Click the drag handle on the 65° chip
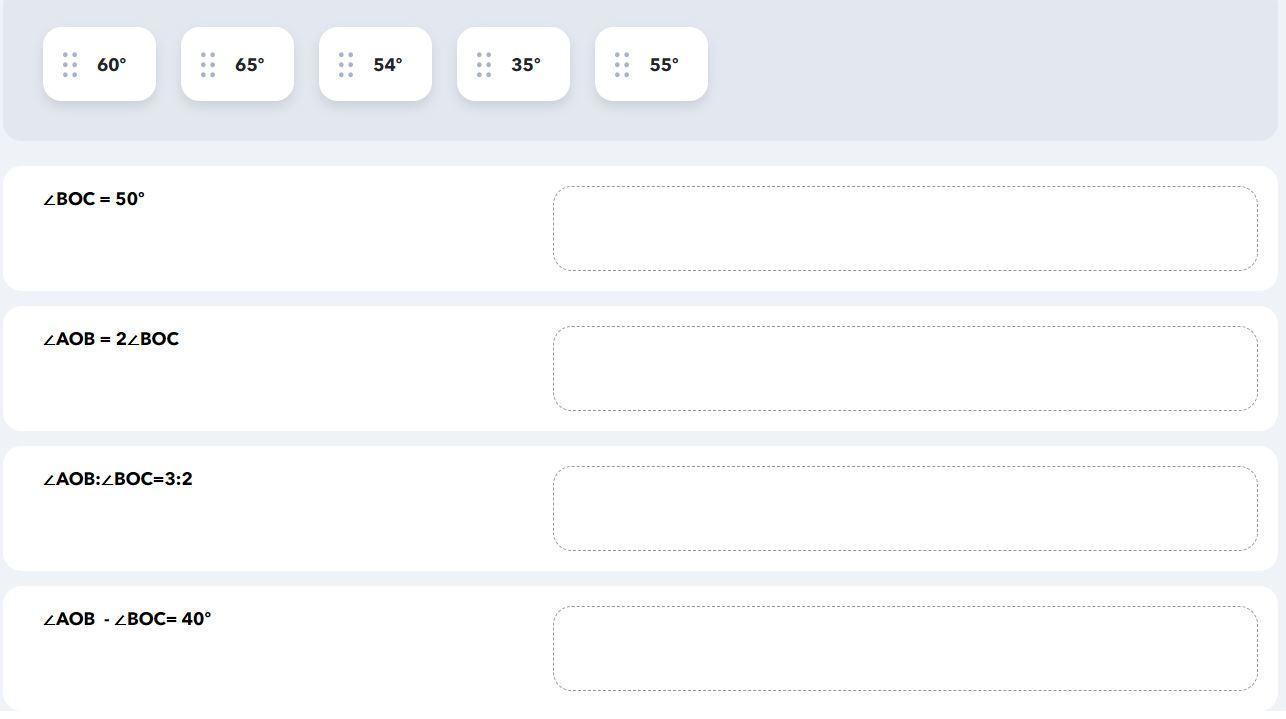The image size is (1286, 719). pos(208,65)
